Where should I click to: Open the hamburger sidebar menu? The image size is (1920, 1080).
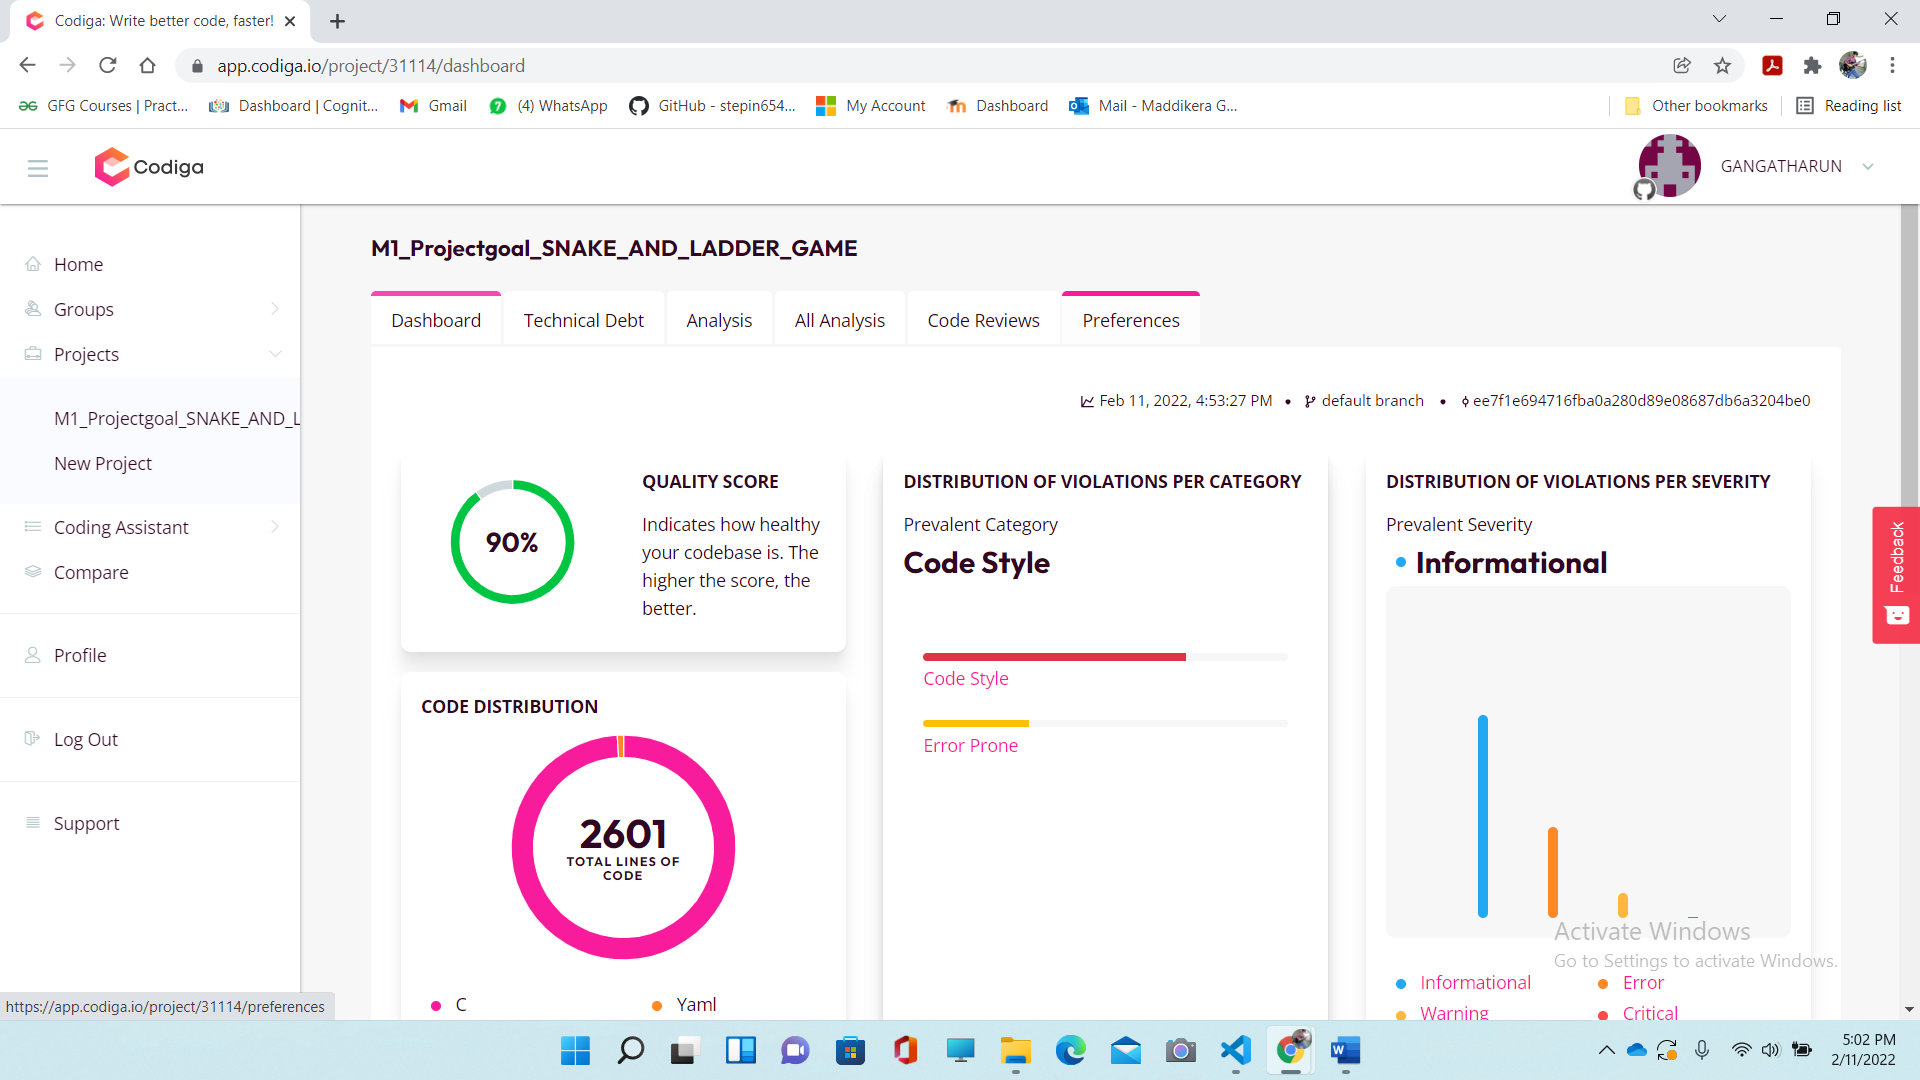click(x=38, y=168)
